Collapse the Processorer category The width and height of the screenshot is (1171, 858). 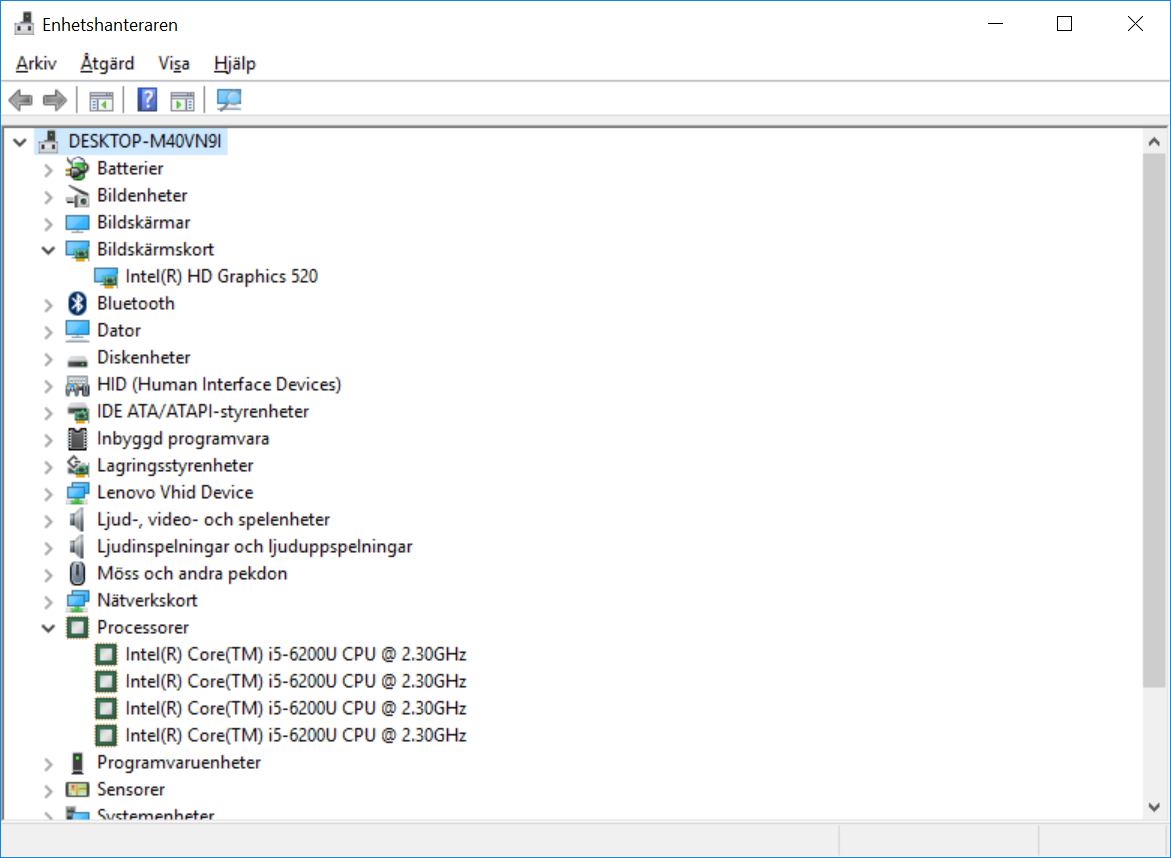point(48,628)
